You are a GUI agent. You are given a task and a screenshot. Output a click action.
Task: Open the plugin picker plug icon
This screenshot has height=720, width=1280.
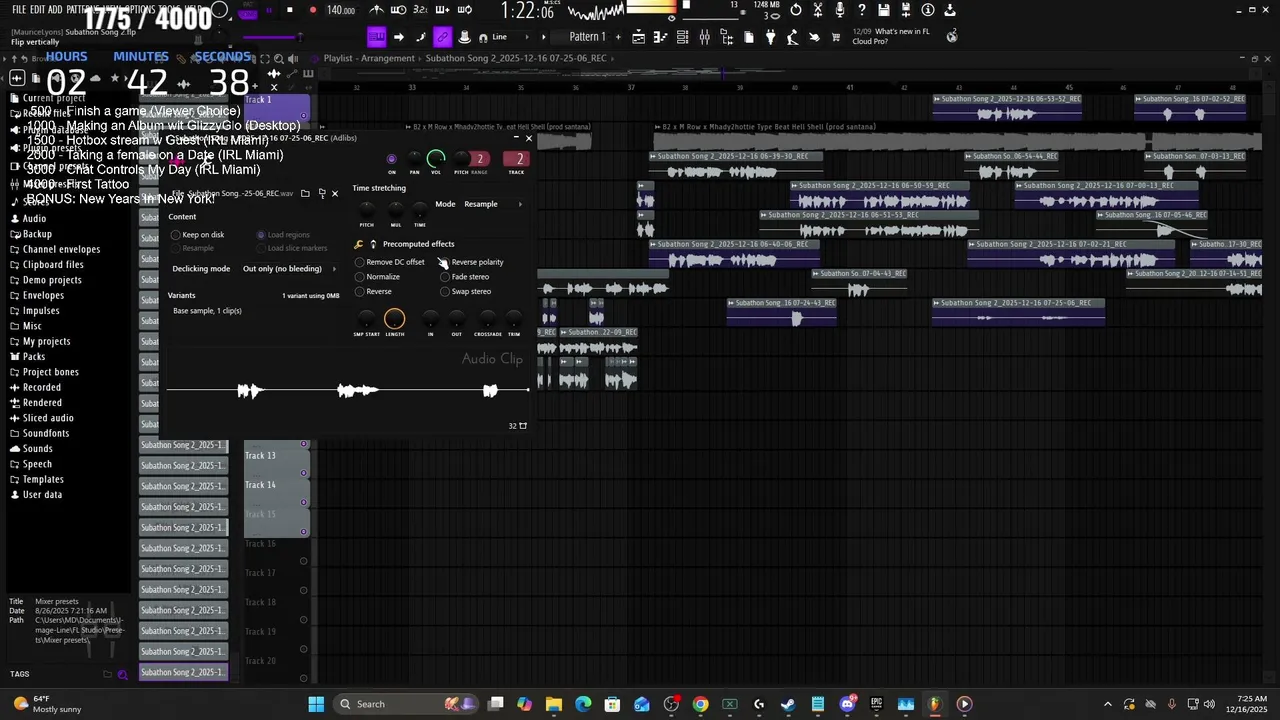click(770, 37)
